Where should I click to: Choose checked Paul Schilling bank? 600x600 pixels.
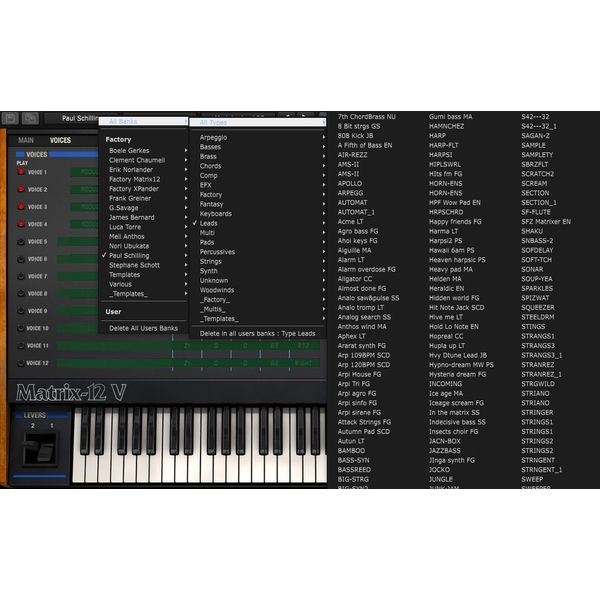(x=143, y=256)
